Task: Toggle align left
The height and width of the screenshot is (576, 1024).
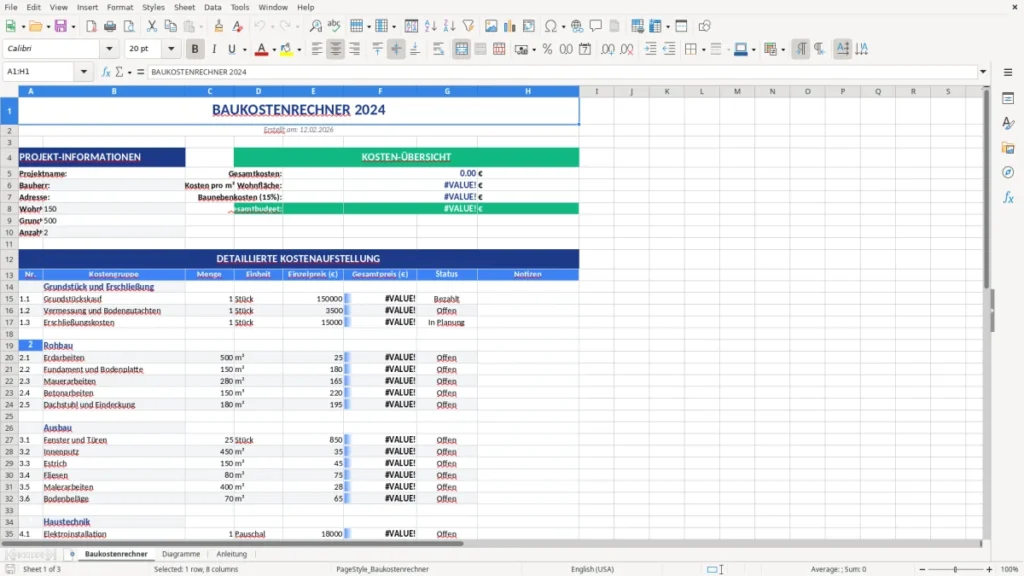Action: (317, 49)
